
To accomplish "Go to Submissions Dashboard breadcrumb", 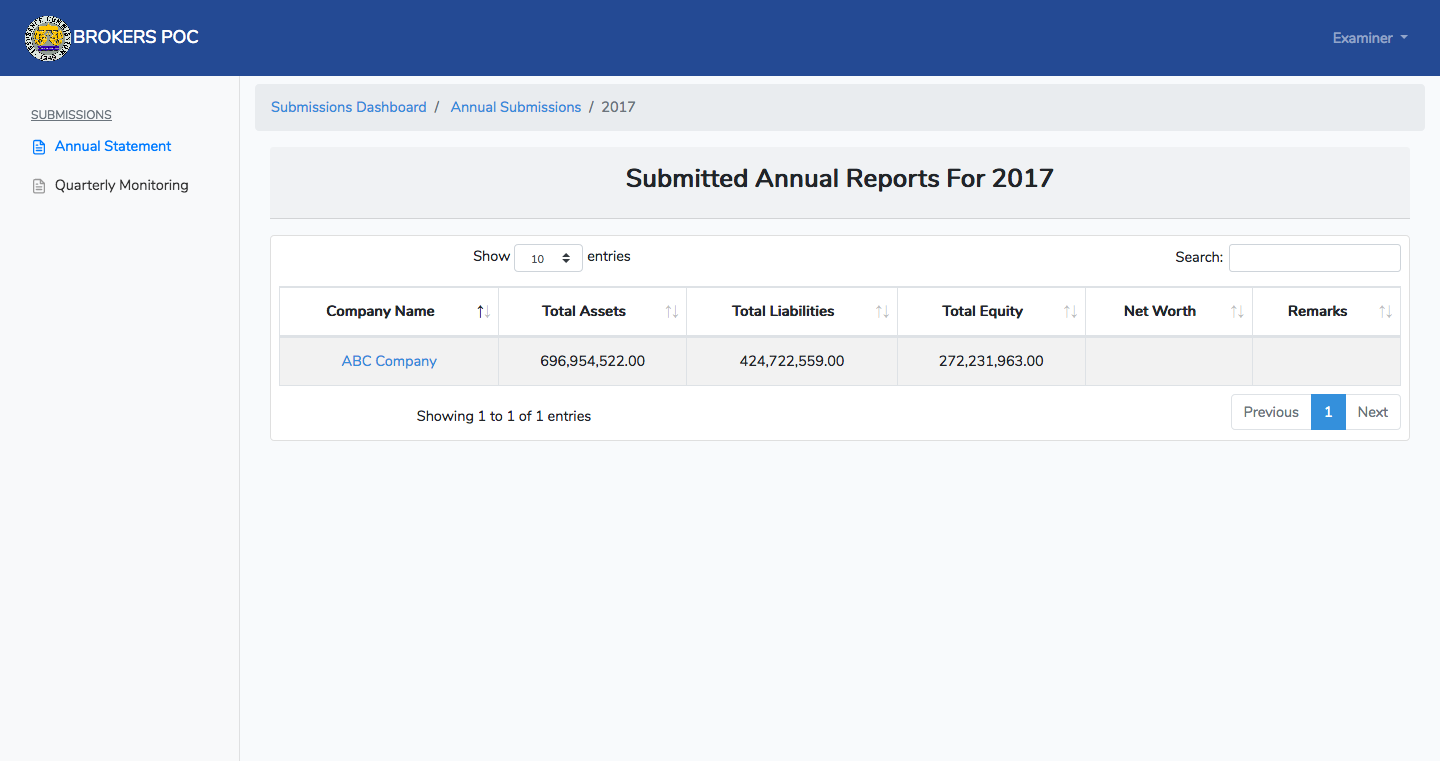I will [349, 107].
